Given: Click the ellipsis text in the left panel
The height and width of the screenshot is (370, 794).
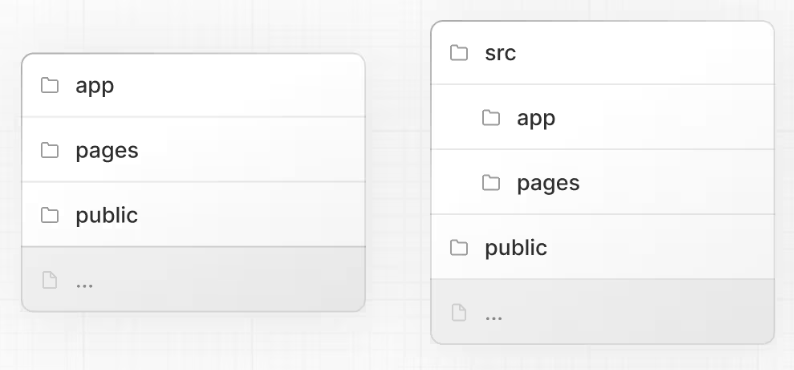Looking at the screenshot, I should [x=84, y=285].
